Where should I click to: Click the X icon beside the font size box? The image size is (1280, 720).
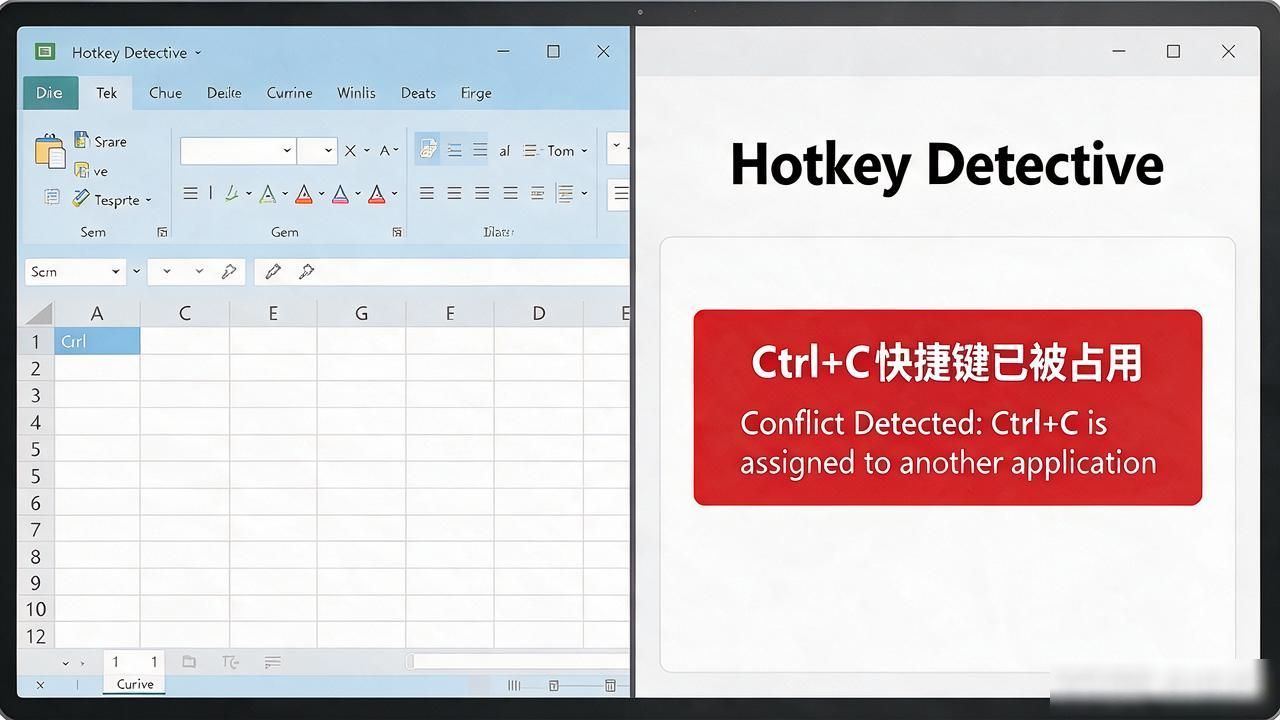point(350,151)
